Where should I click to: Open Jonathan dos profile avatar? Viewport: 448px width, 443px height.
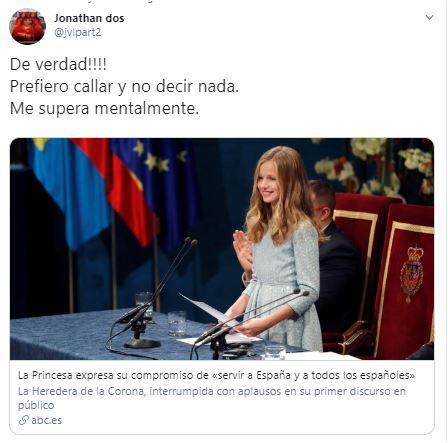point(27,27)
